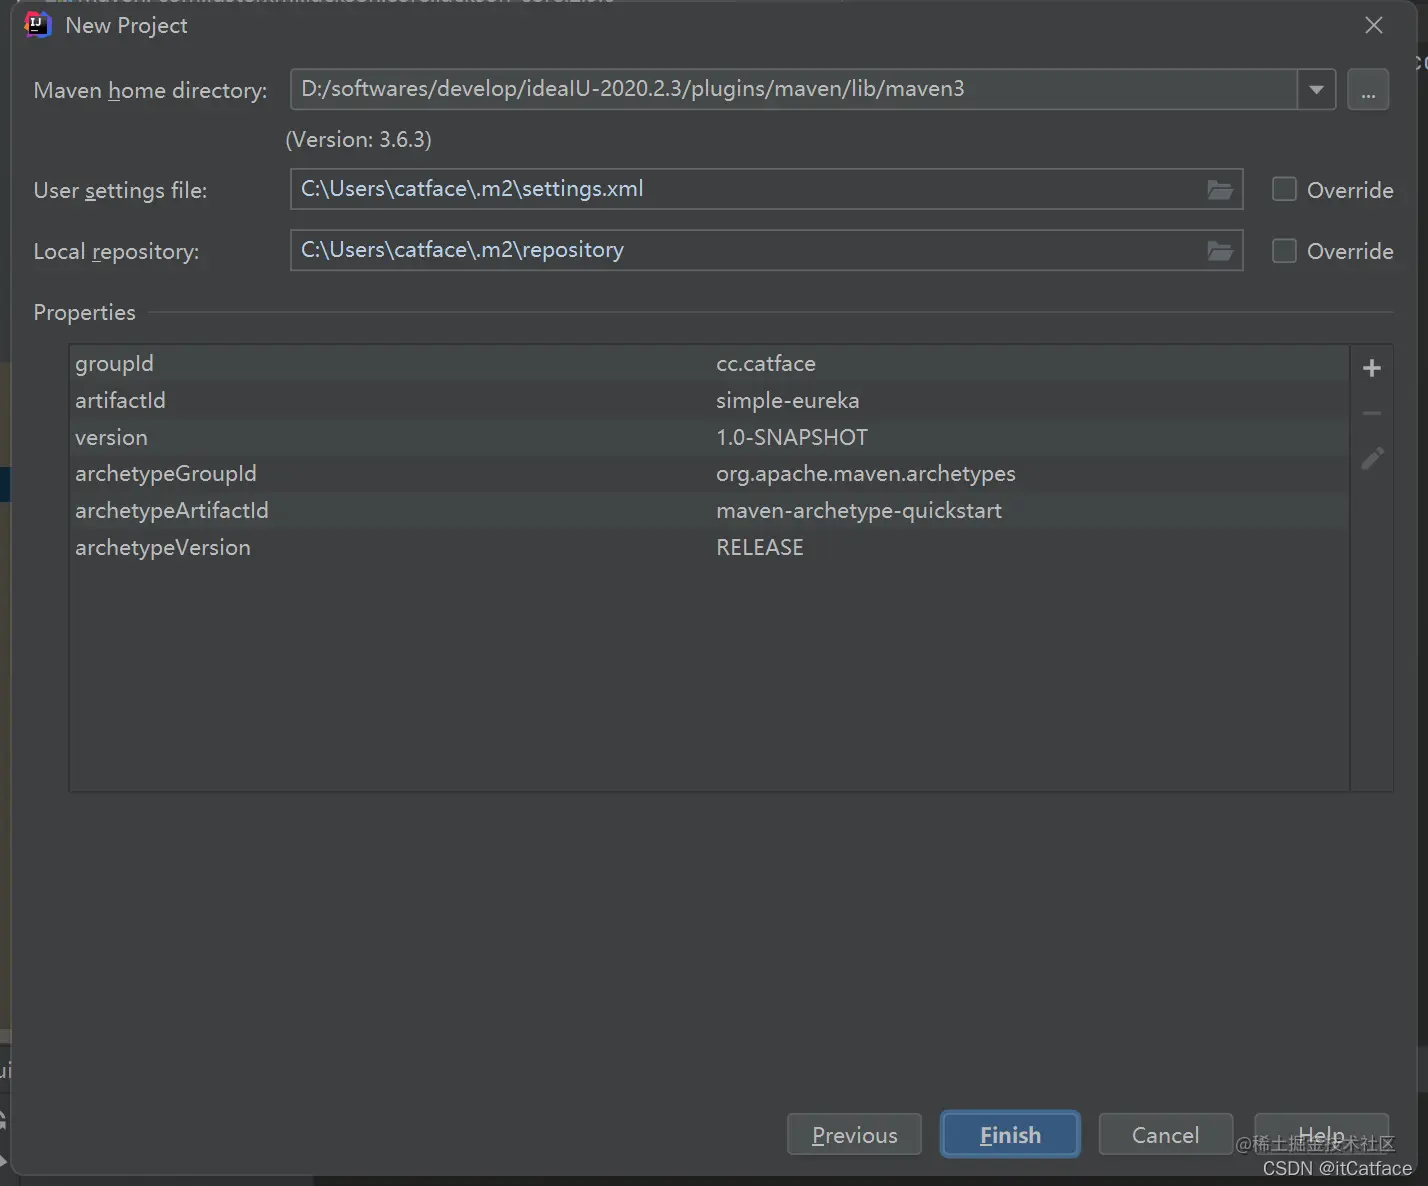The width and height of the screenshot is (1428, 1186).
Task: Click the cc.catface value cell
Action: pyautogui.click(x=766, y=364)
